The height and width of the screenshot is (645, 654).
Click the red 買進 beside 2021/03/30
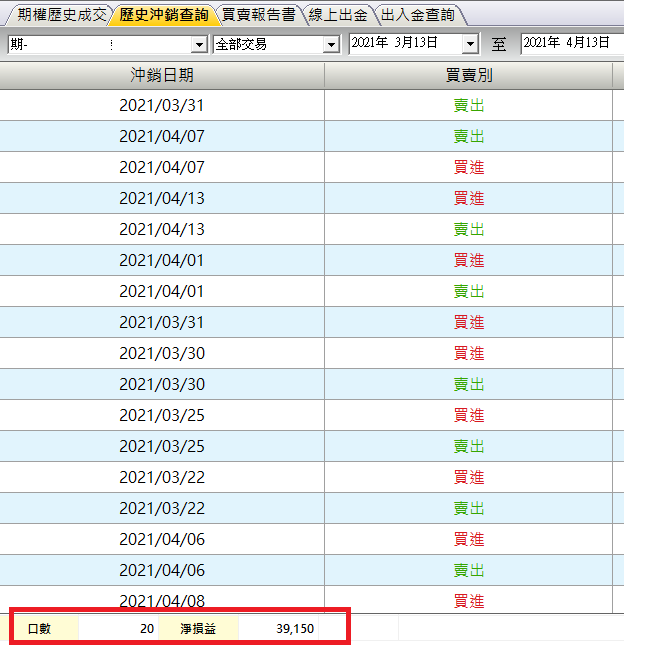pyautogui.click(x=469, y=353)
